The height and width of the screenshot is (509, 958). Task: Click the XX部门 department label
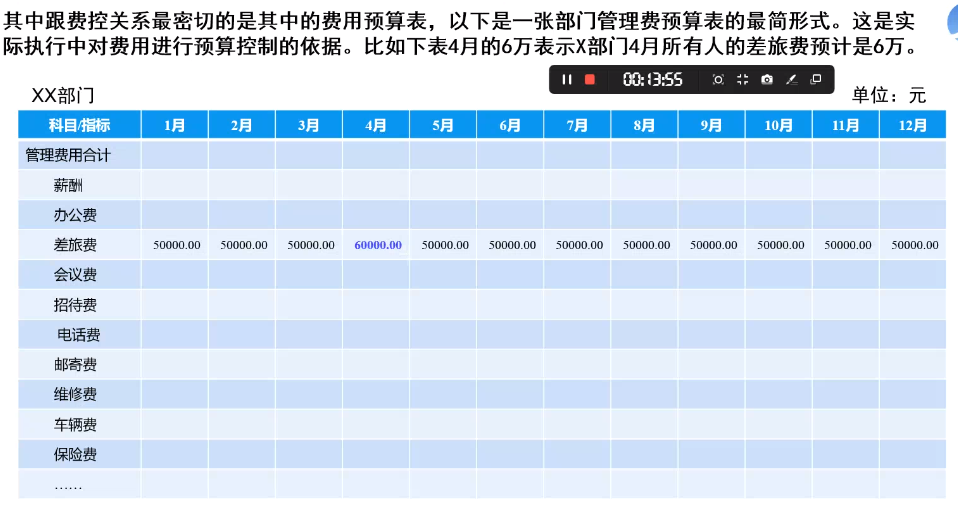pyautogui.click(x=63, y=96)
